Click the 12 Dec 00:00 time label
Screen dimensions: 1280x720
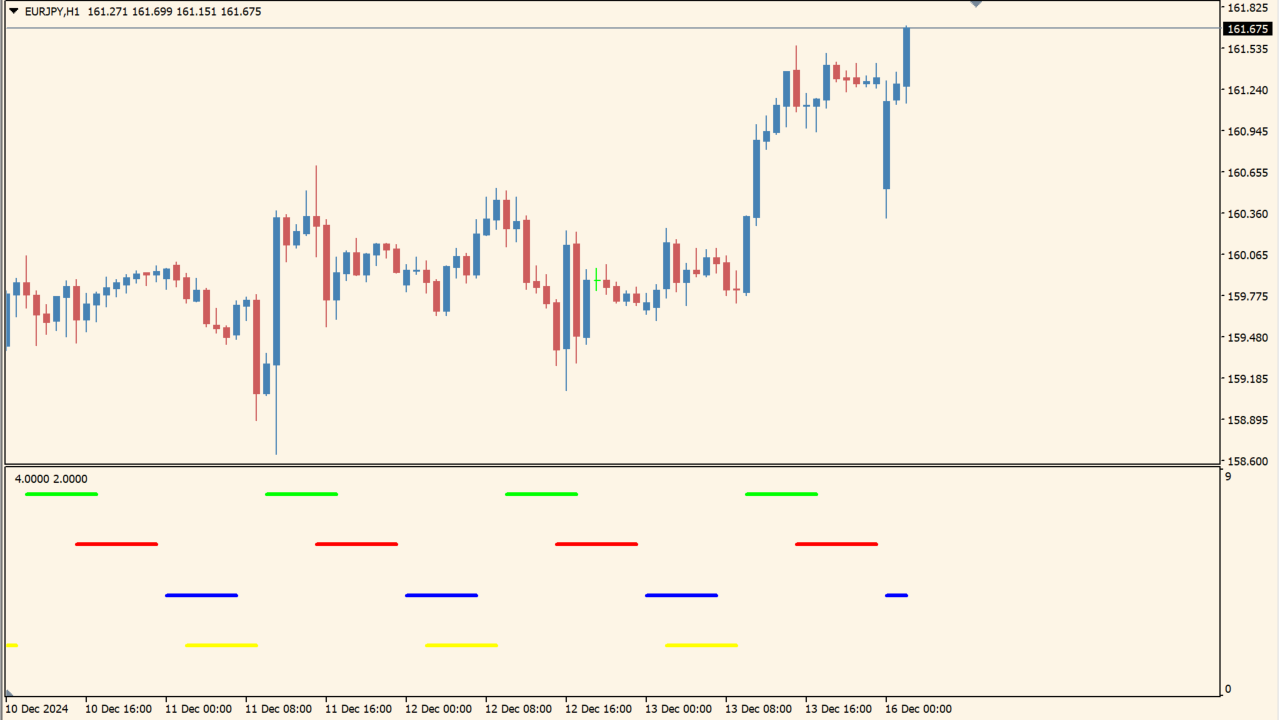440,709
